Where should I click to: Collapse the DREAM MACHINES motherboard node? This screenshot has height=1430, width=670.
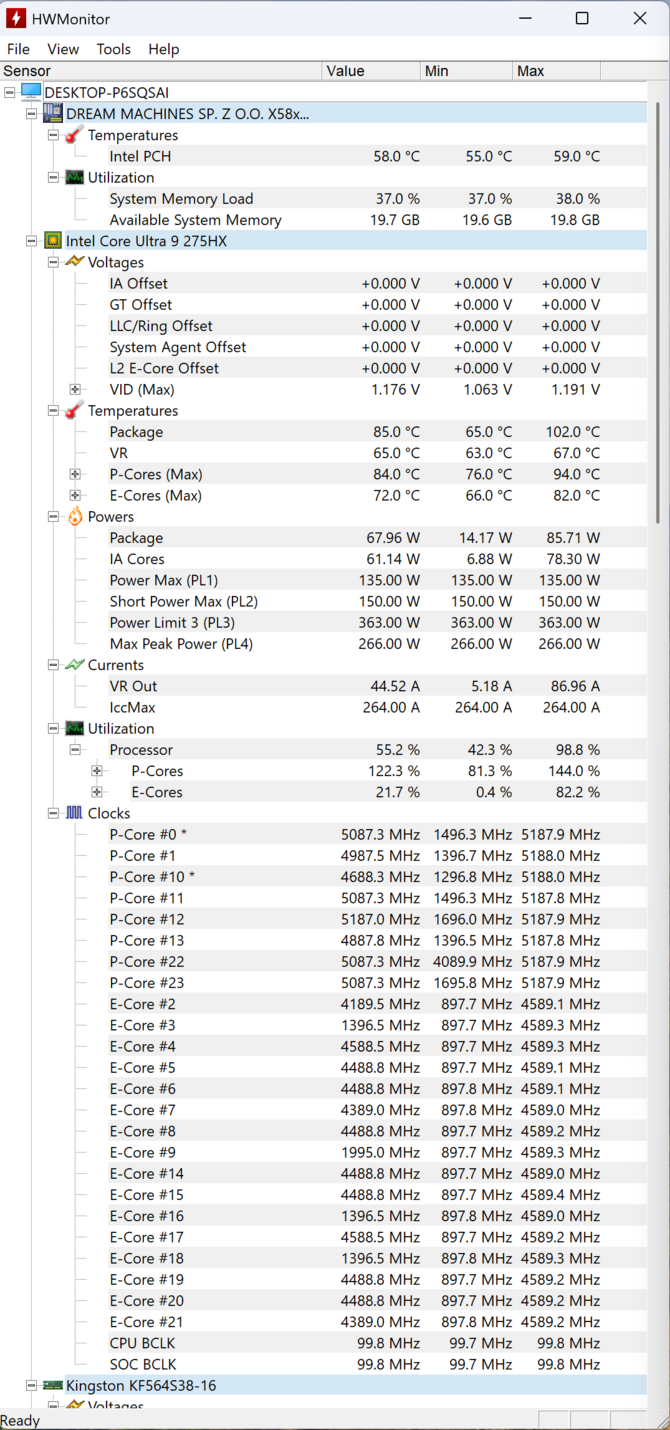pos(32,113)
